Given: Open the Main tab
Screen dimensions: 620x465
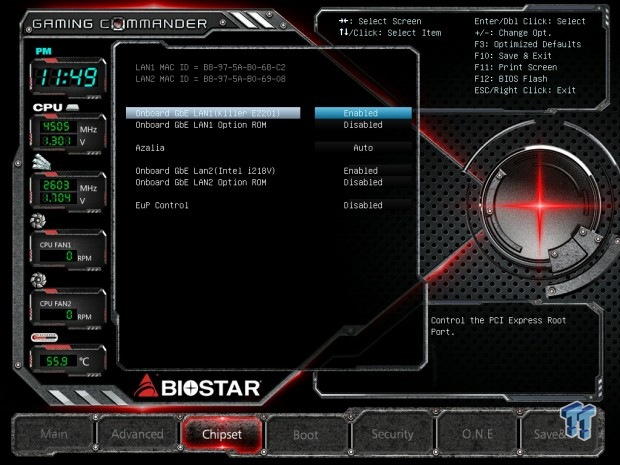Looking at the screenshot, I should coord(54,434).
